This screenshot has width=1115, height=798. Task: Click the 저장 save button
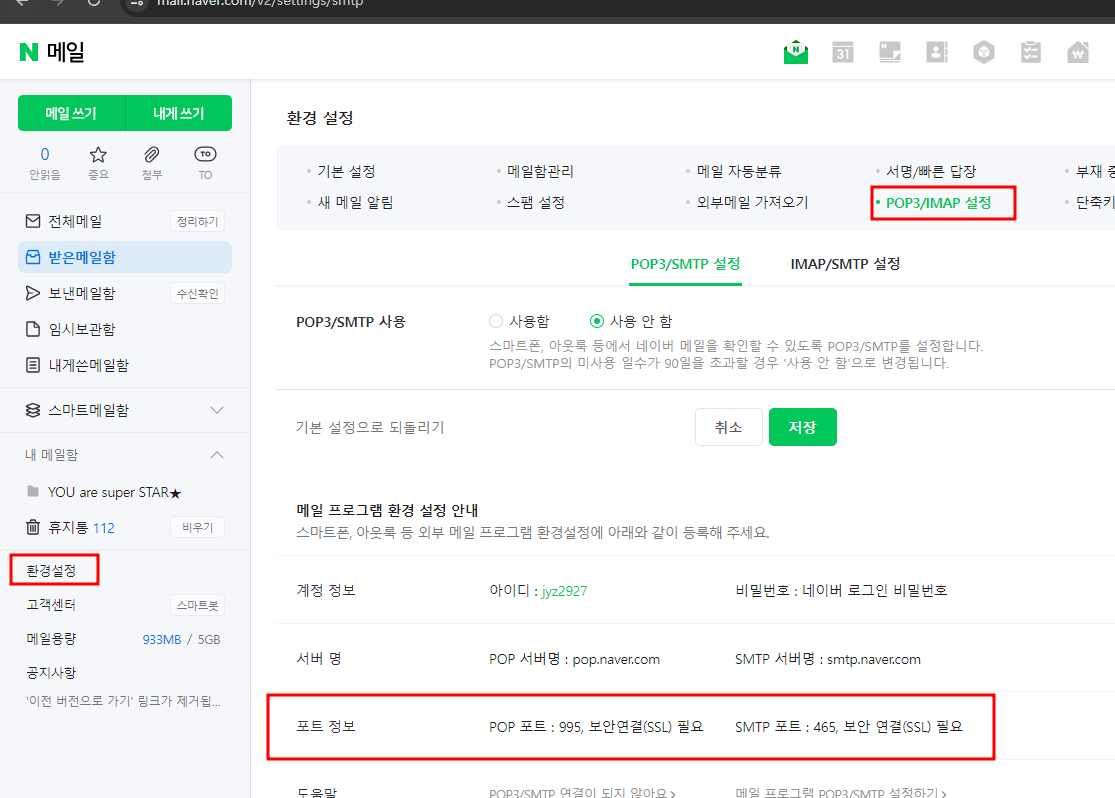[x=802, y=427]
